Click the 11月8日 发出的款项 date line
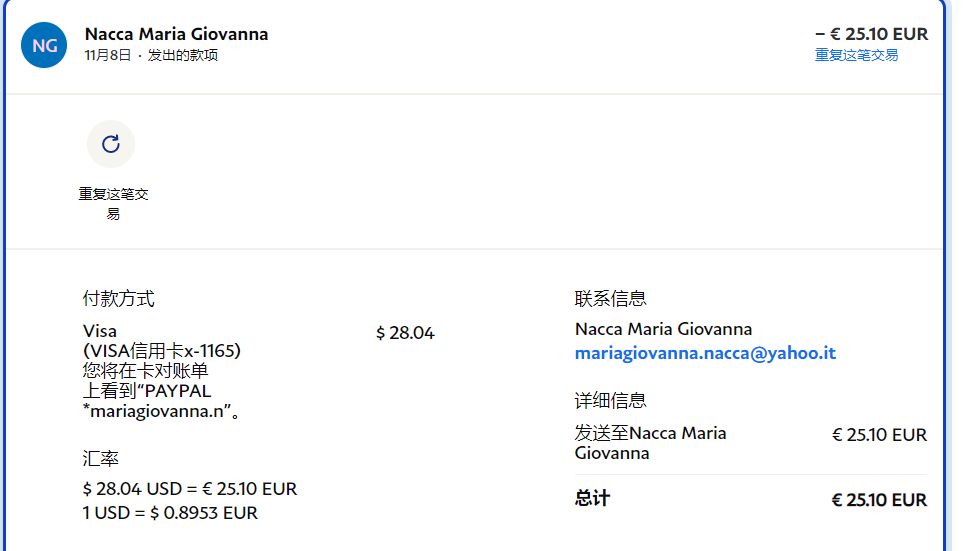The width and height of the screenshot is (964, 551). 151,55
